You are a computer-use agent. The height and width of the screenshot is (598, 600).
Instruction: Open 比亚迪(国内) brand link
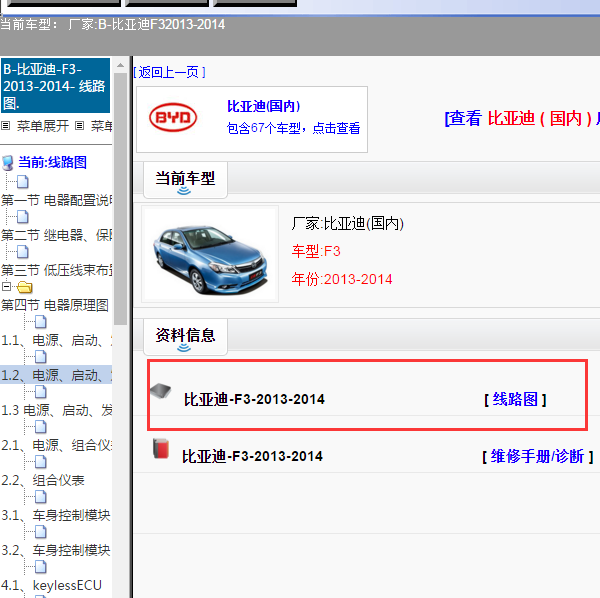click(264, 106)
